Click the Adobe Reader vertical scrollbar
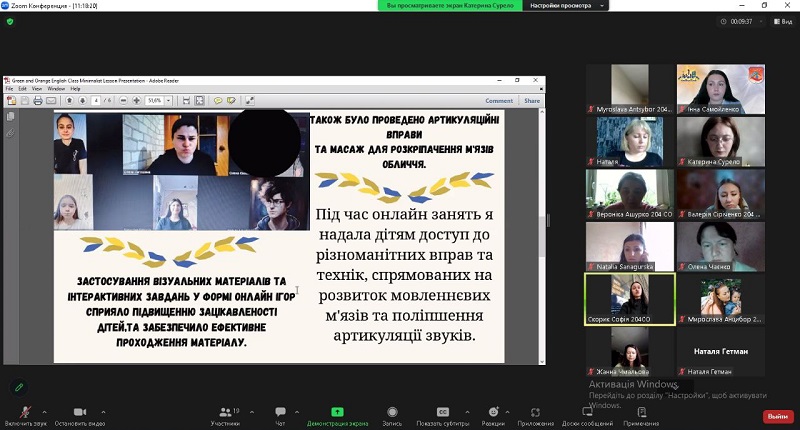 point(542,230)
